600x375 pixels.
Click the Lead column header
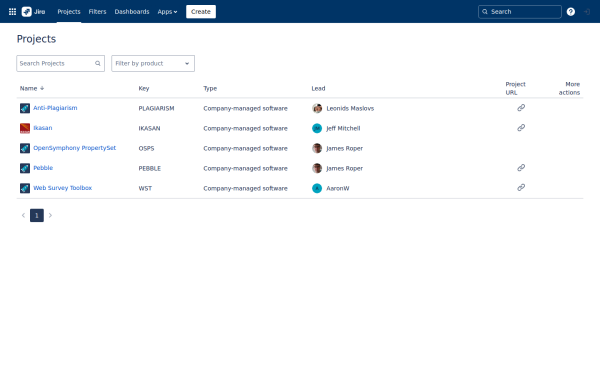point(318,88)
